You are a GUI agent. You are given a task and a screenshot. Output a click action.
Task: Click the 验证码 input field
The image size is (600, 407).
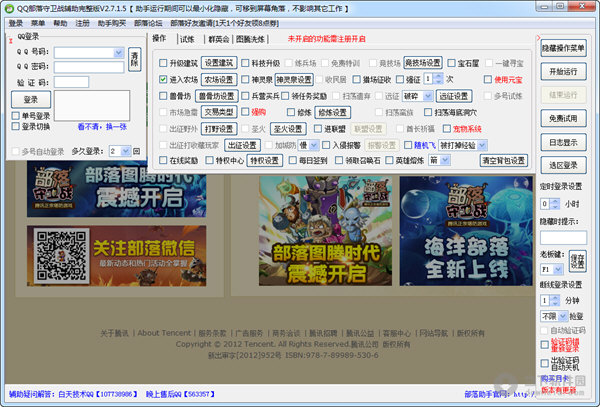[71, 82]
